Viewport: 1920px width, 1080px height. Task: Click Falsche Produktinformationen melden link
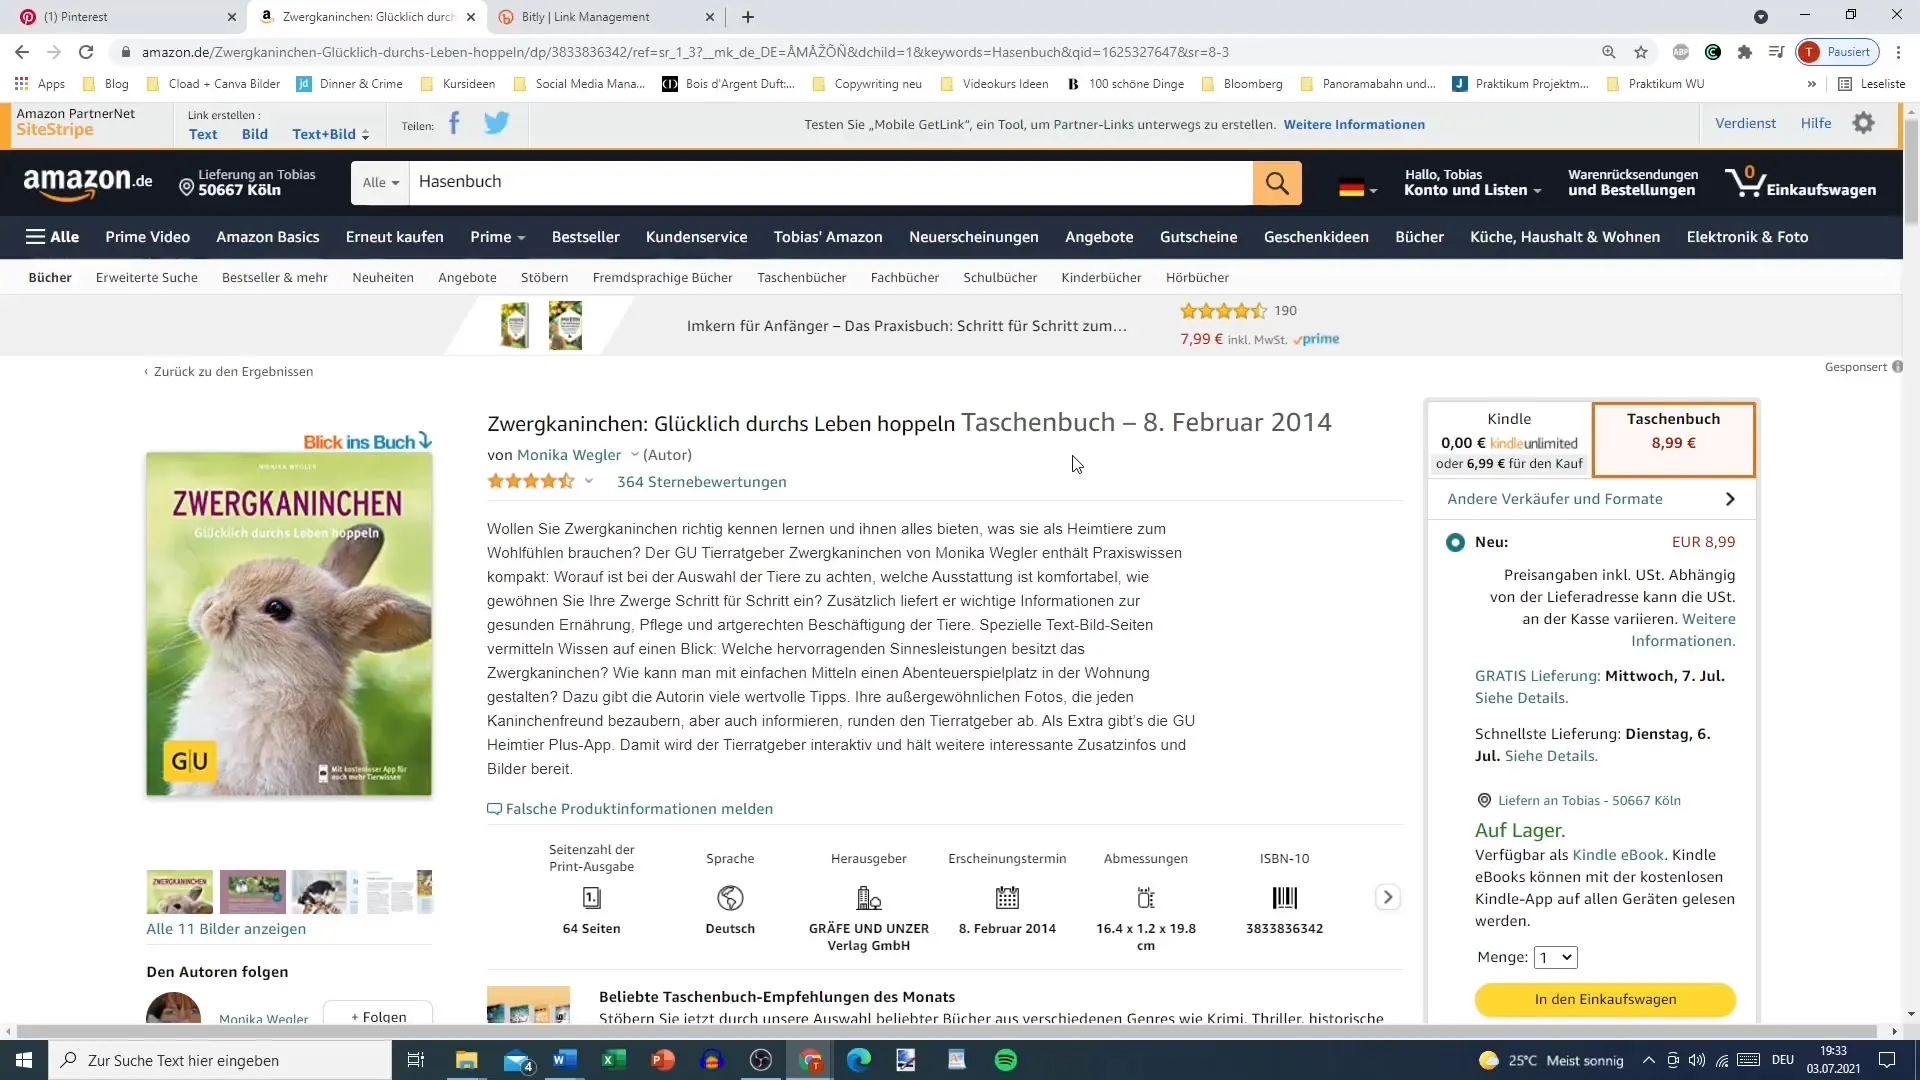[x=630, y=809]
